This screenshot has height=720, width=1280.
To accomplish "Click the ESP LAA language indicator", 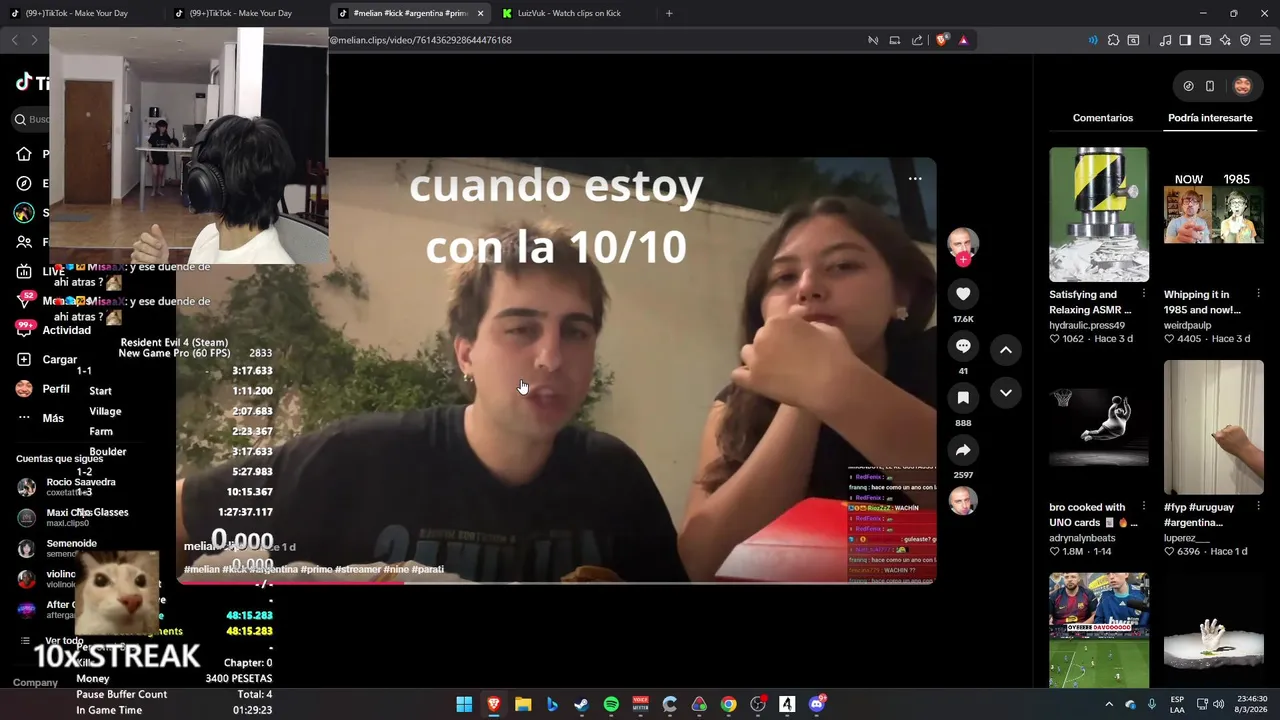I will tap(1177, 704).
